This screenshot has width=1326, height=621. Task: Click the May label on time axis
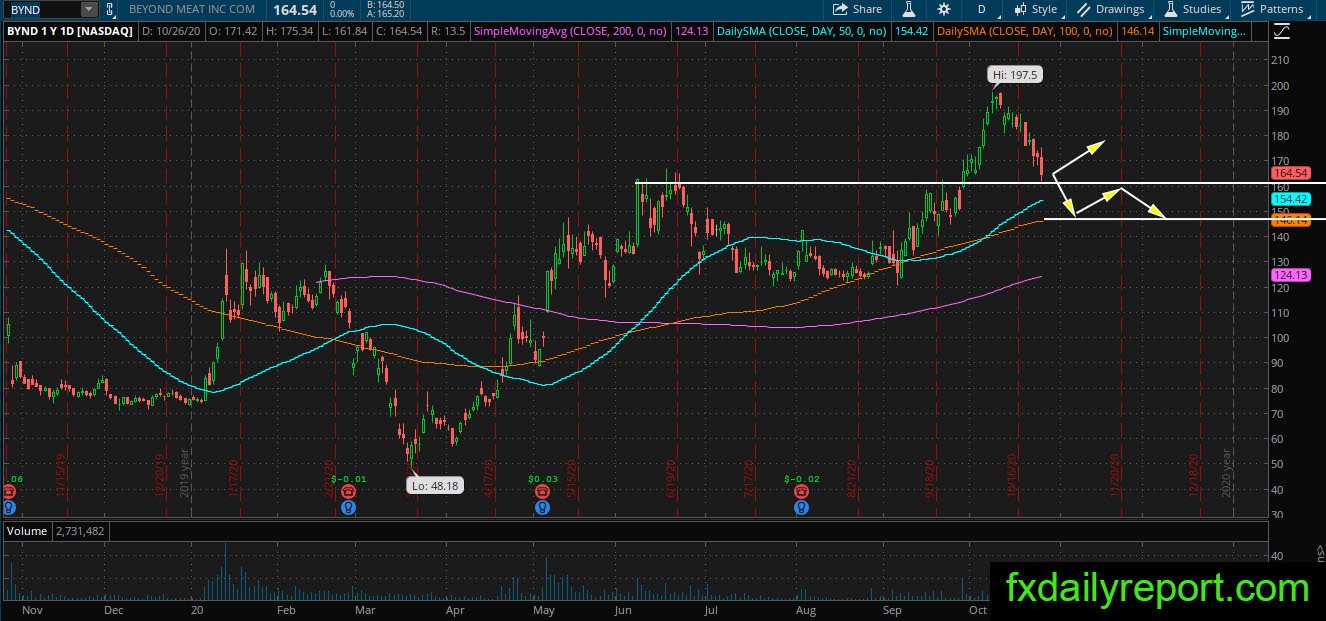pos(543,609)
